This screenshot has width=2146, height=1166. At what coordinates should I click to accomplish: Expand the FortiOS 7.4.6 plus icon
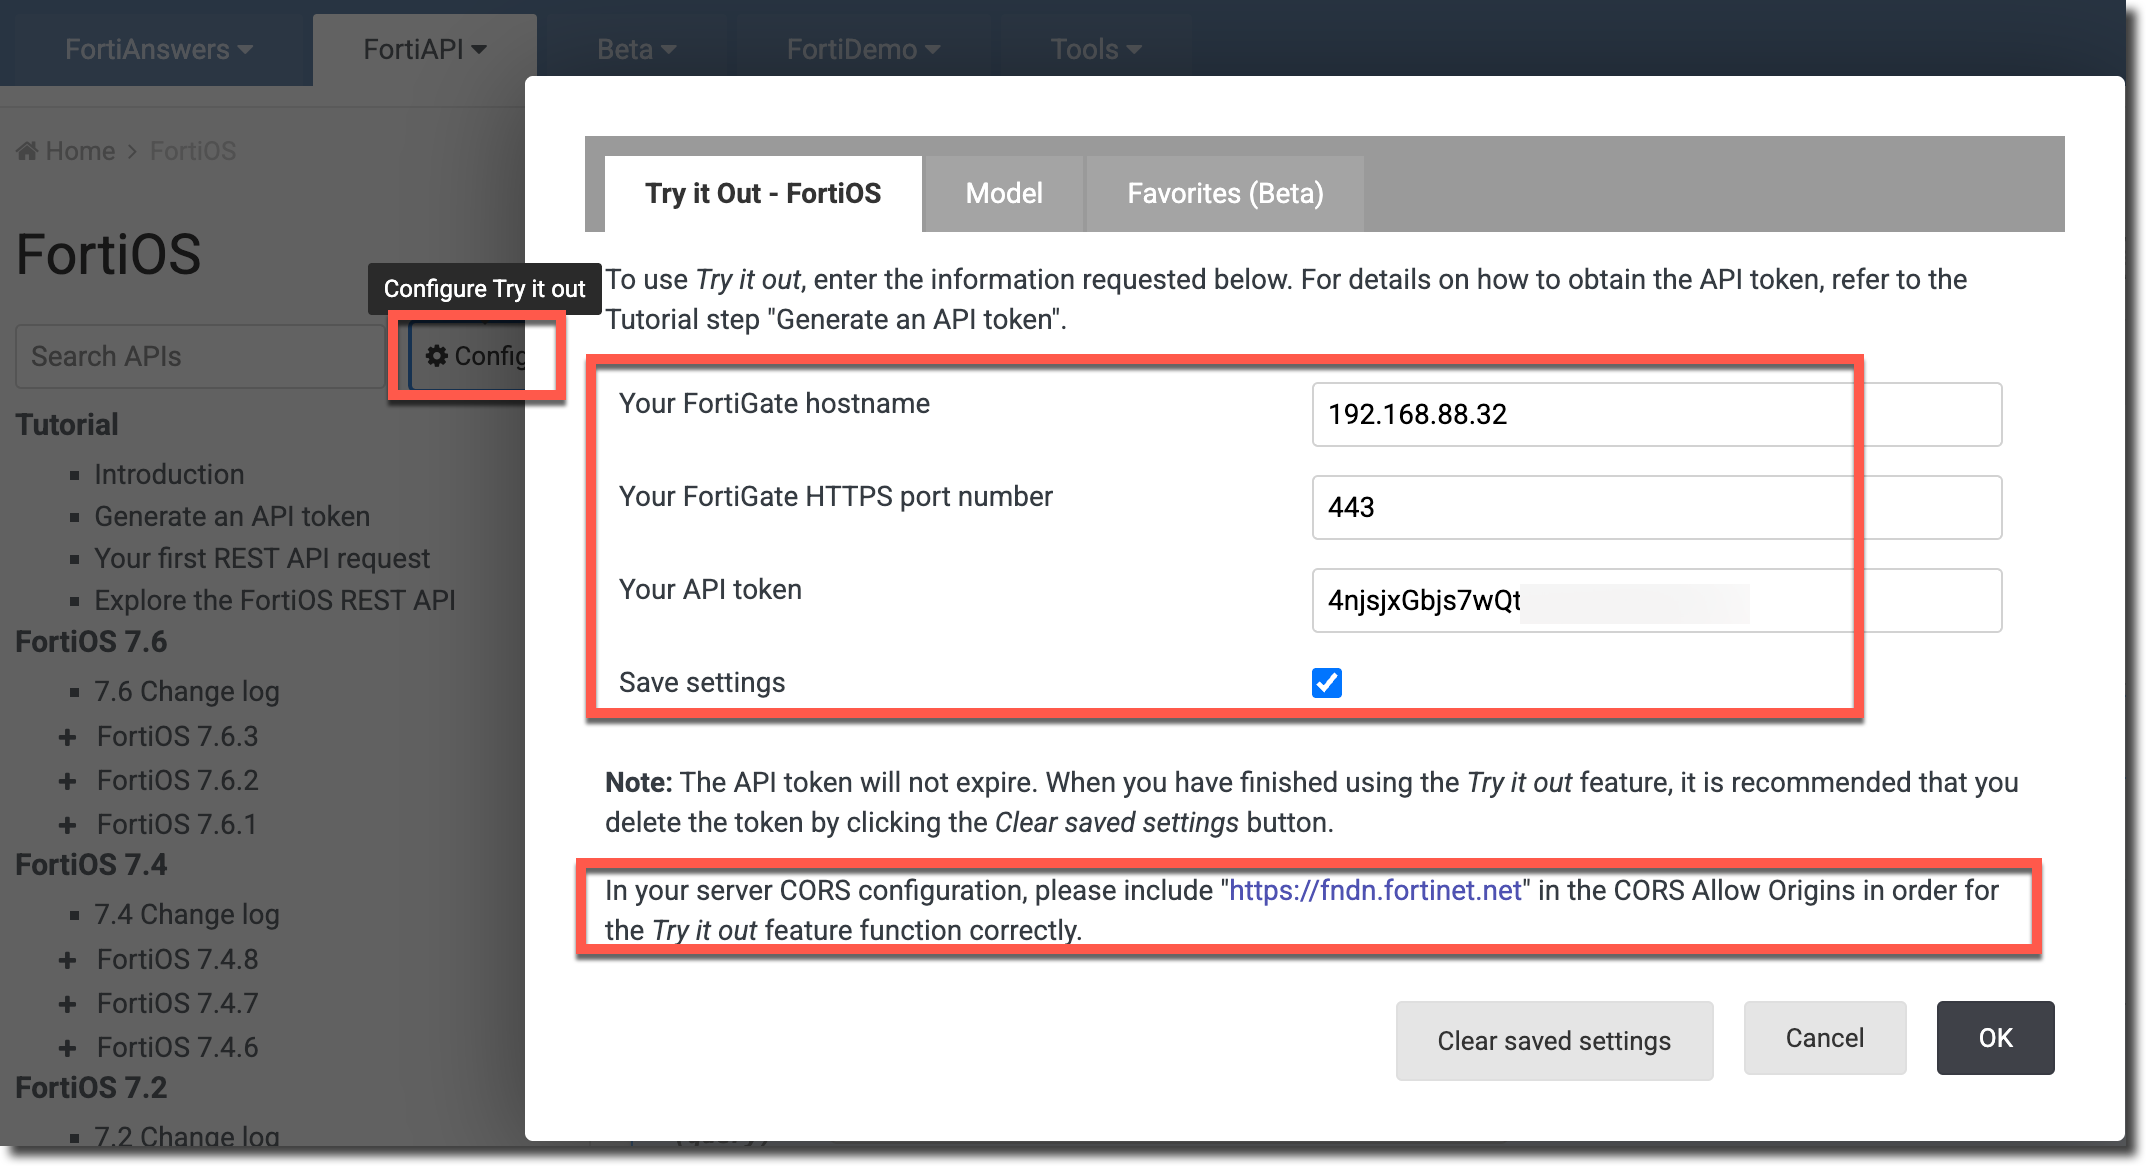coord(67,1048)
